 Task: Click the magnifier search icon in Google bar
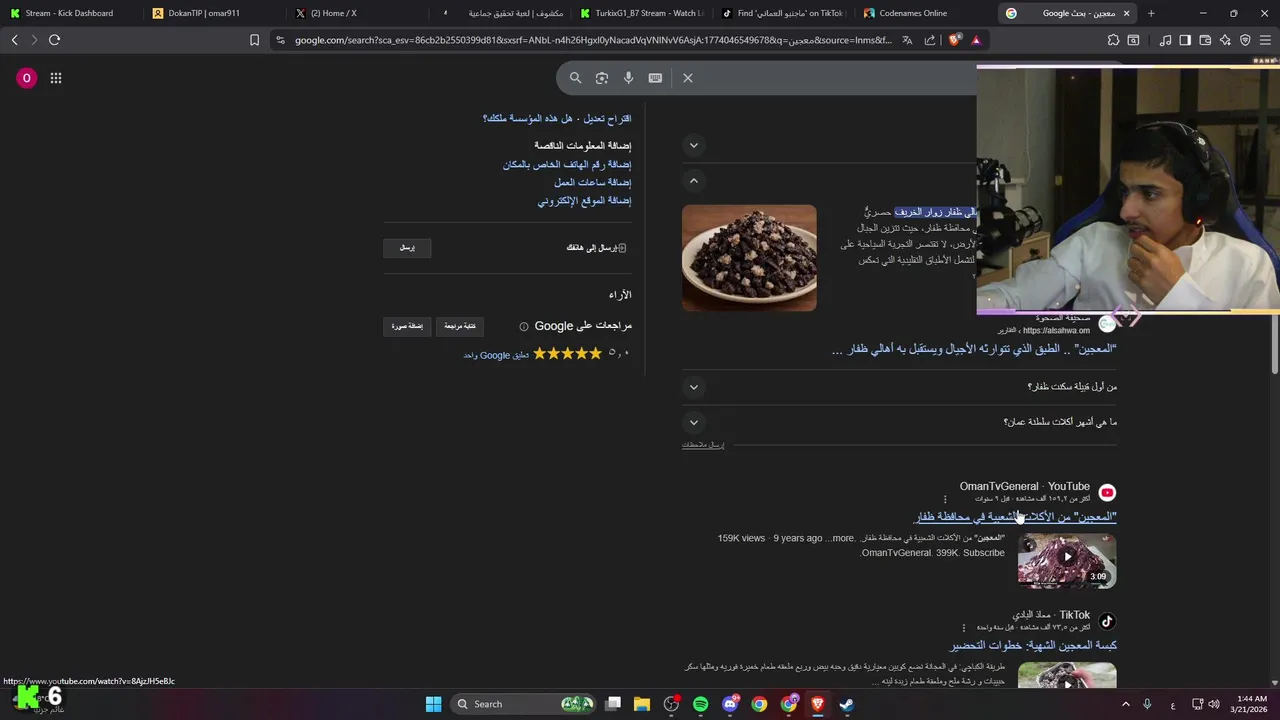575,78
